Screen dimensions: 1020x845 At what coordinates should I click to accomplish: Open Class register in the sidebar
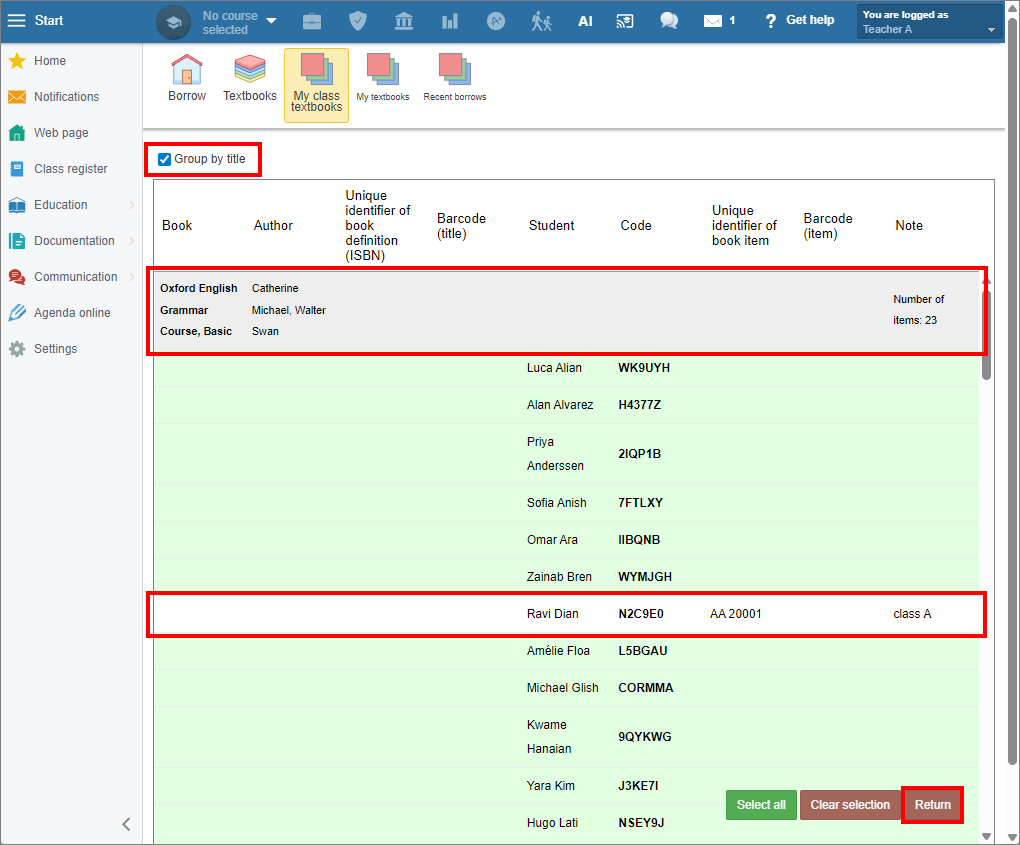pyautogui.click(x=72, y=169)
